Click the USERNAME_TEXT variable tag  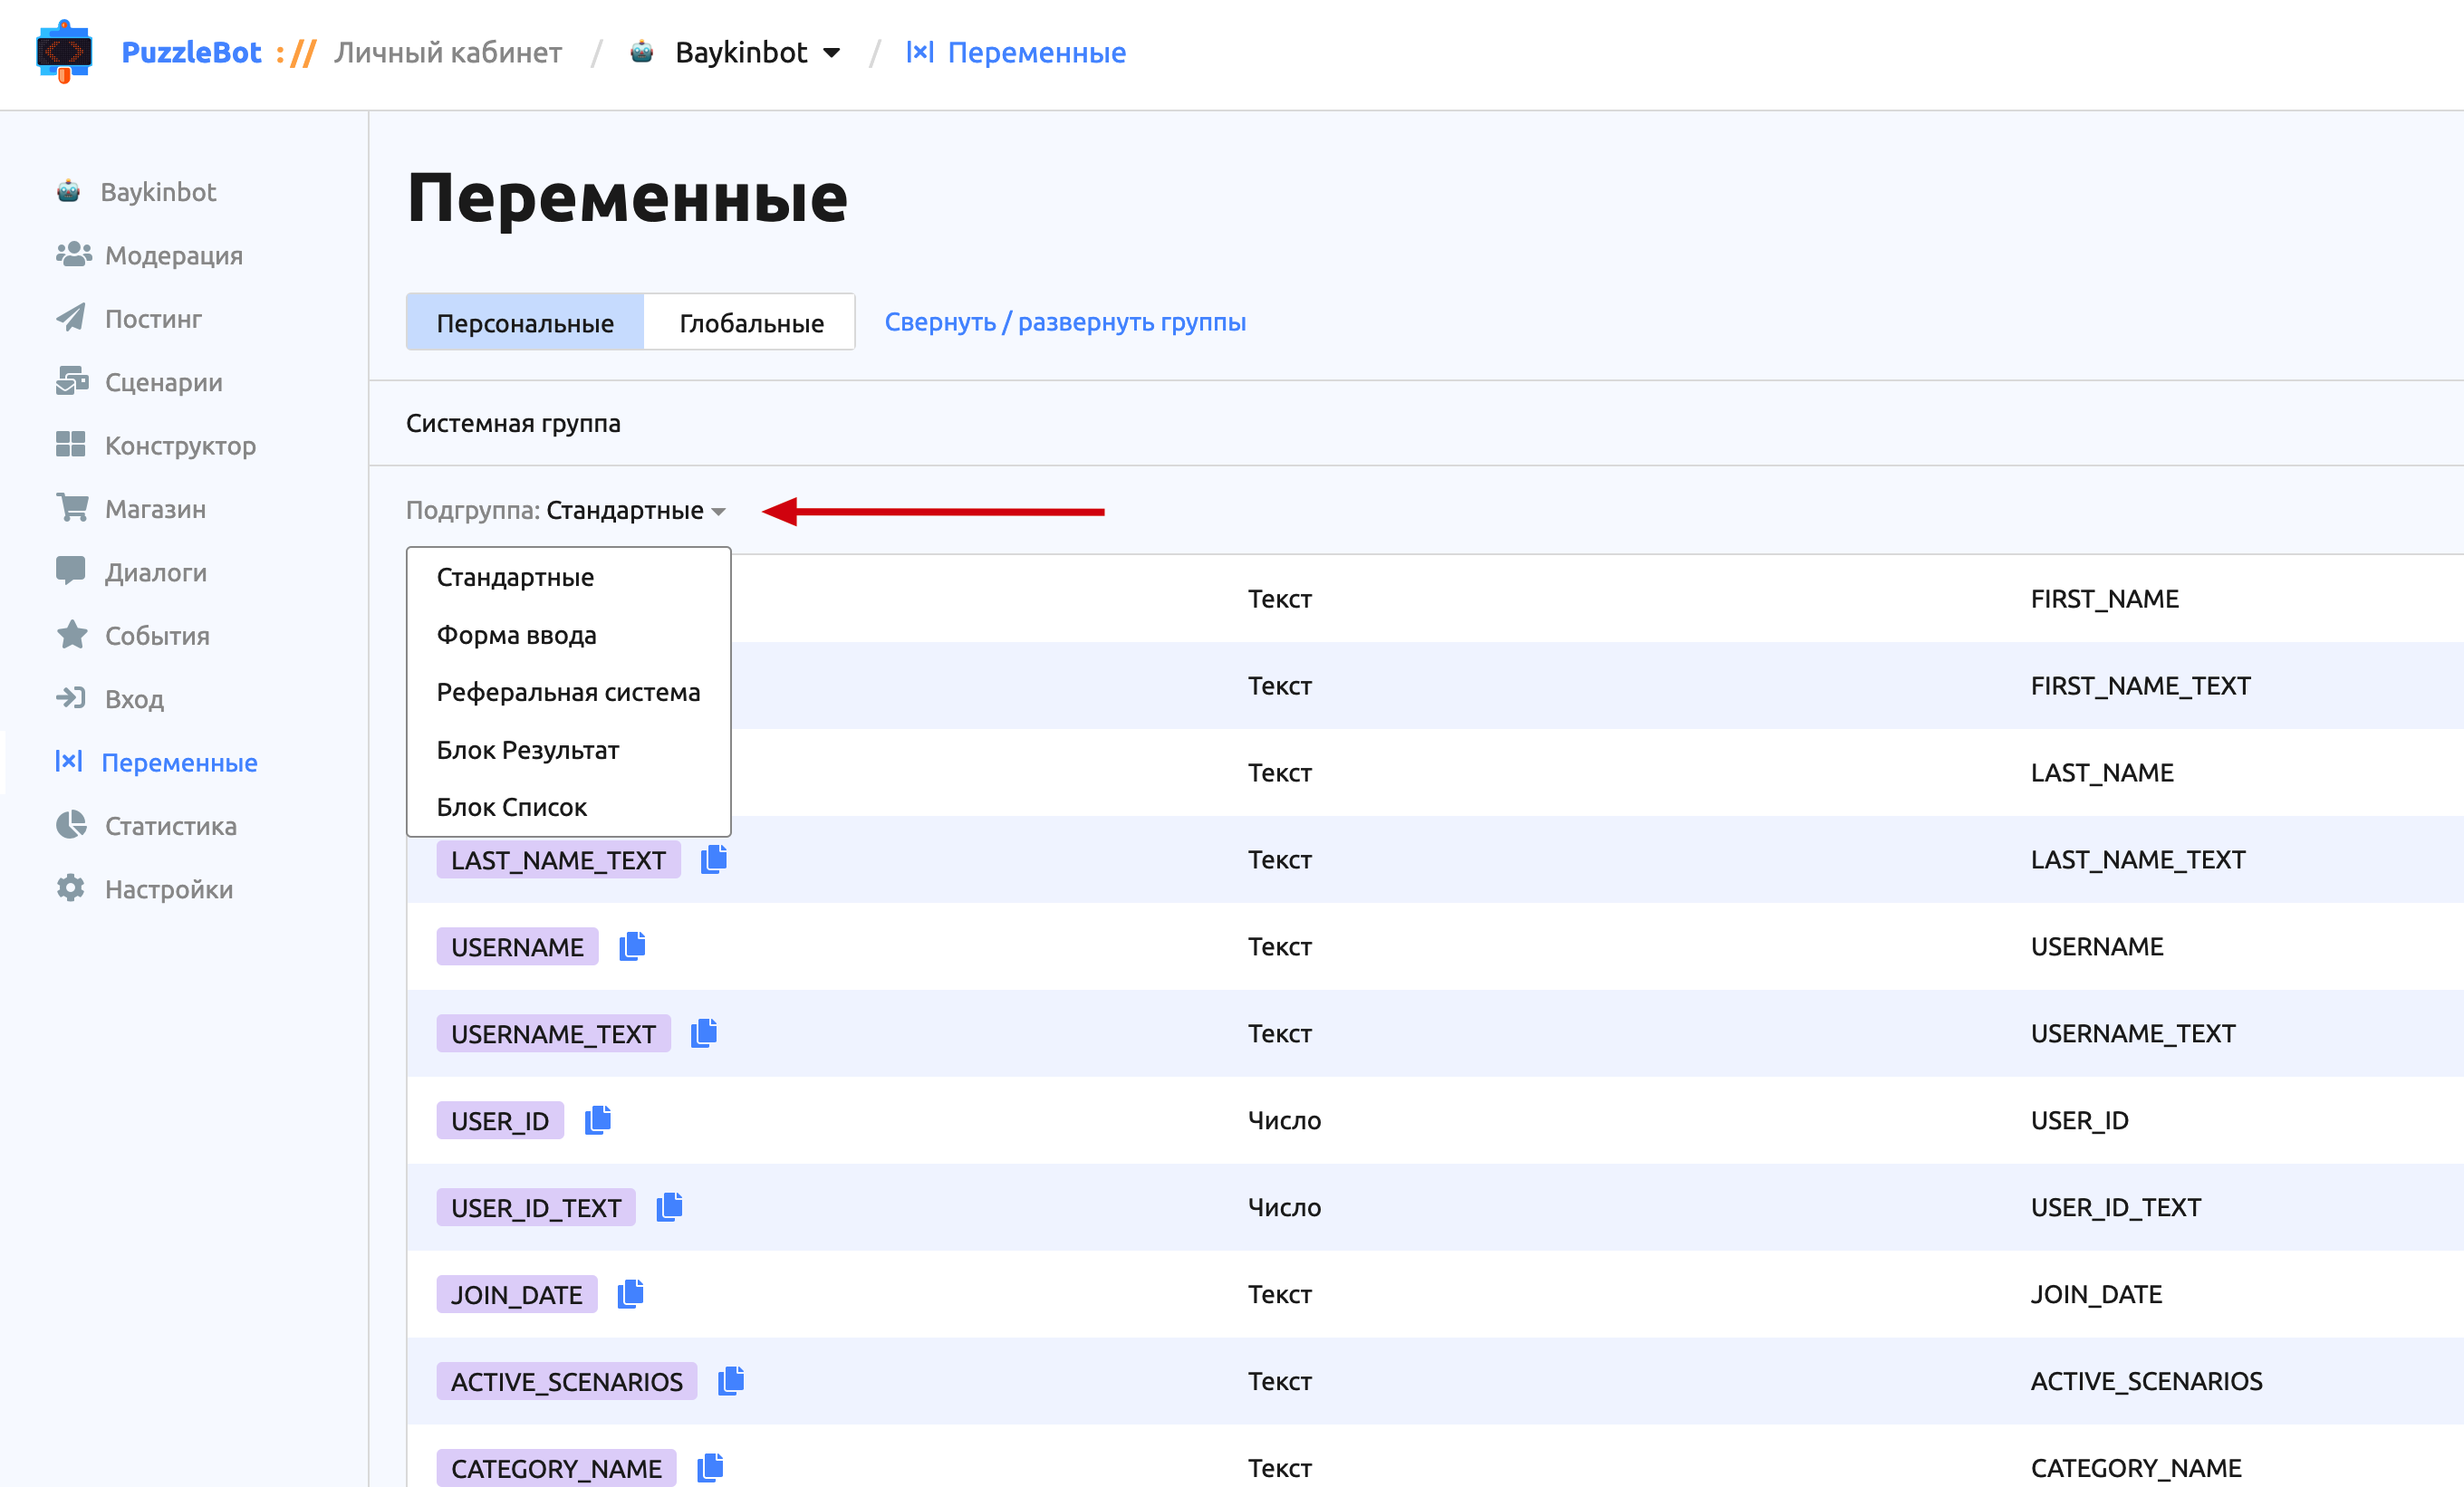coord(553,1034)
